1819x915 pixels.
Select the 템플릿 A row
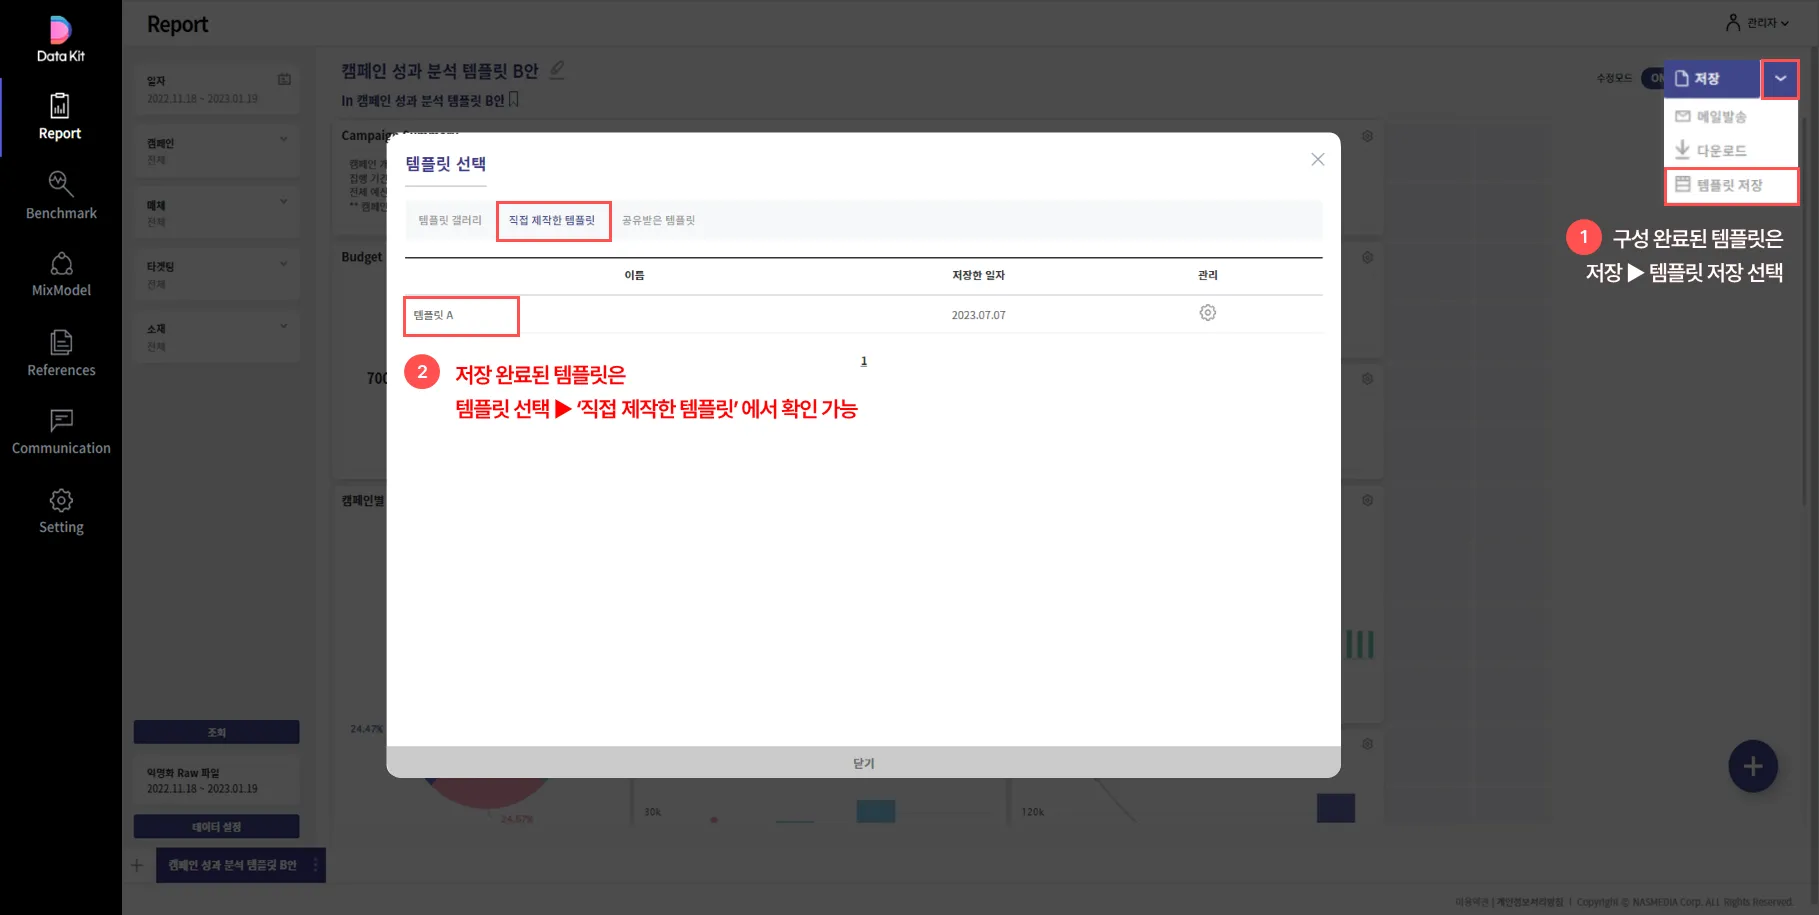[x=461, y=315]
